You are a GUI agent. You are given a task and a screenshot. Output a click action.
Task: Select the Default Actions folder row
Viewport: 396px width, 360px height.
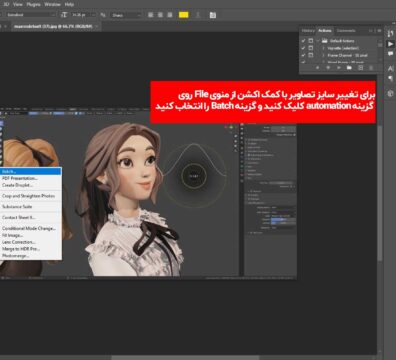tap(342, 41)
